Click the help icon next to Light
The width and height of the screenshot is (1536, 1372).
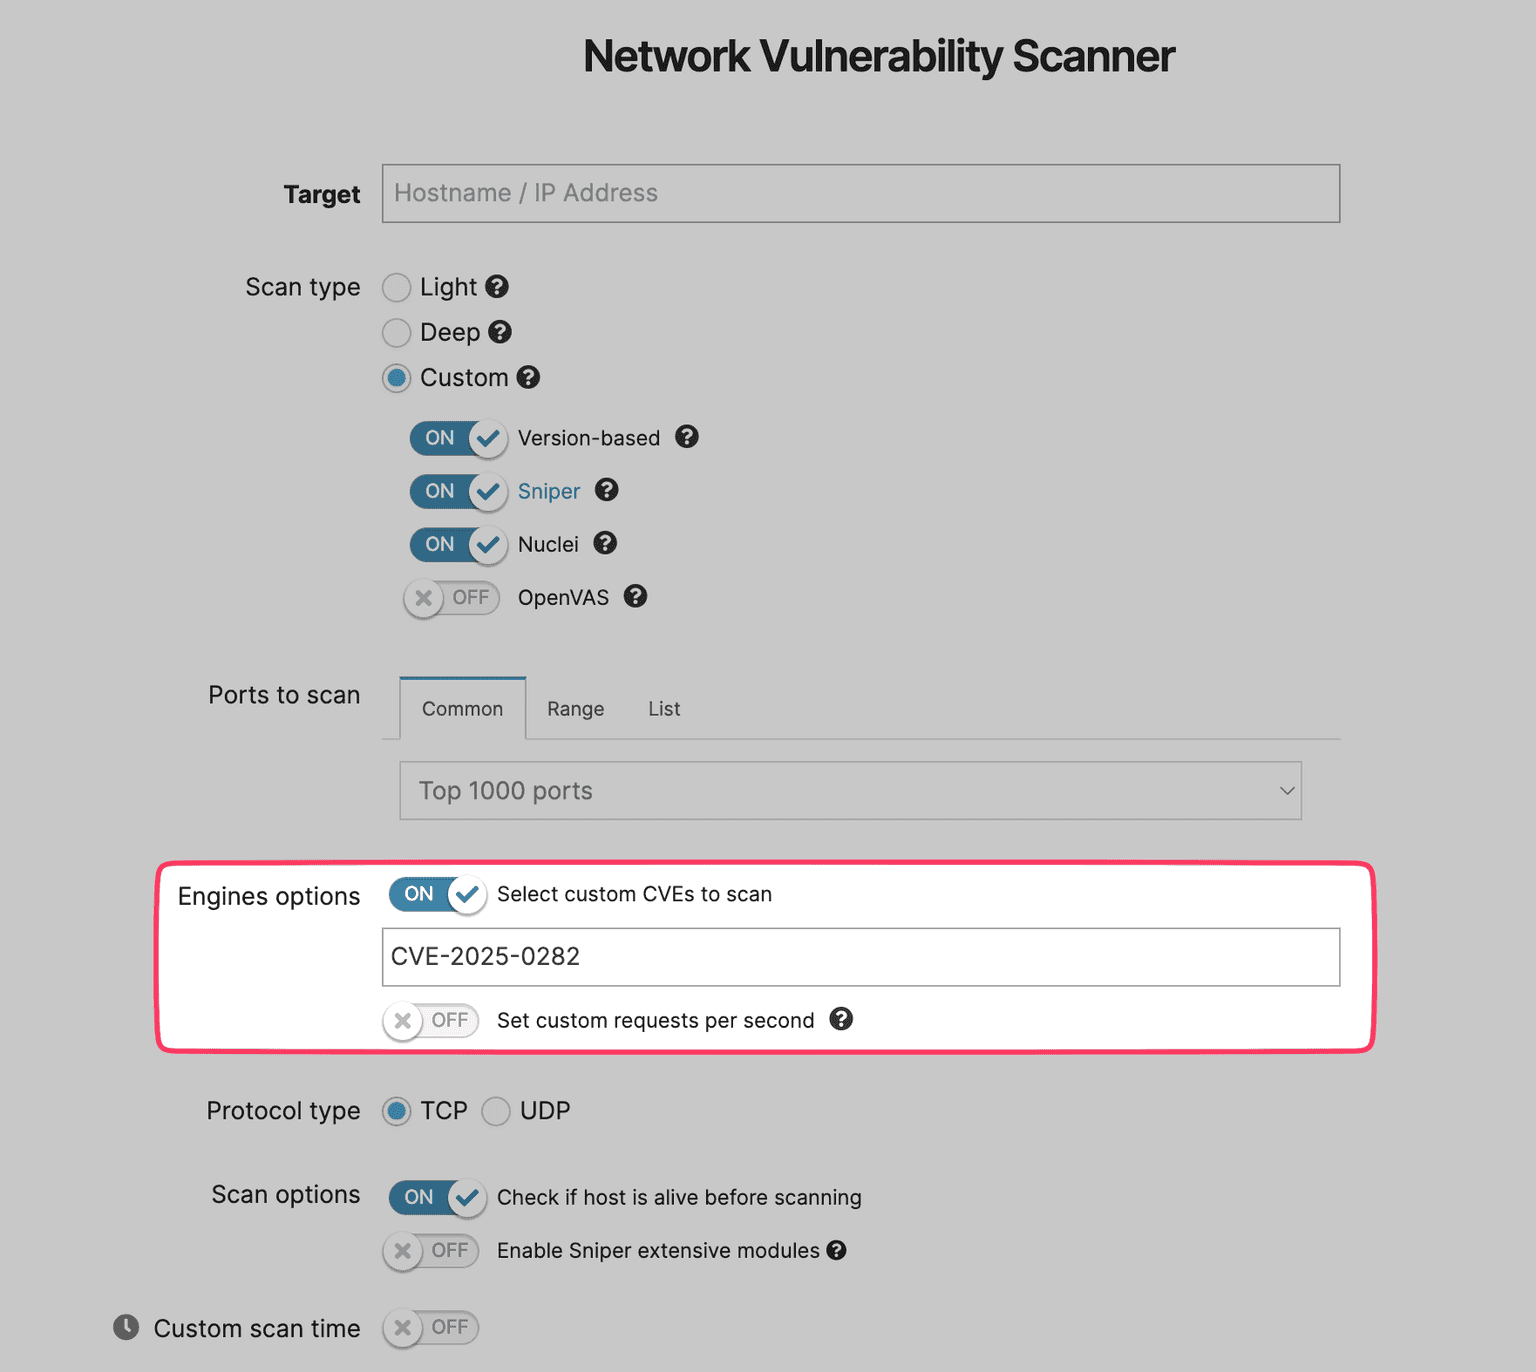pyautogui.click(x=497, y=287)
